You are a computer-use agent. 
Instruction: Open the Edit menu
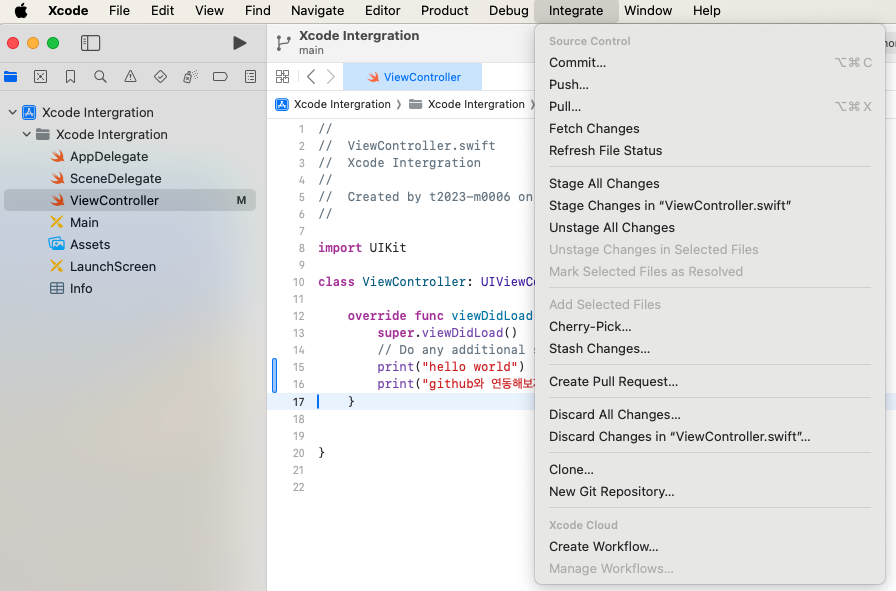(162, 10)
